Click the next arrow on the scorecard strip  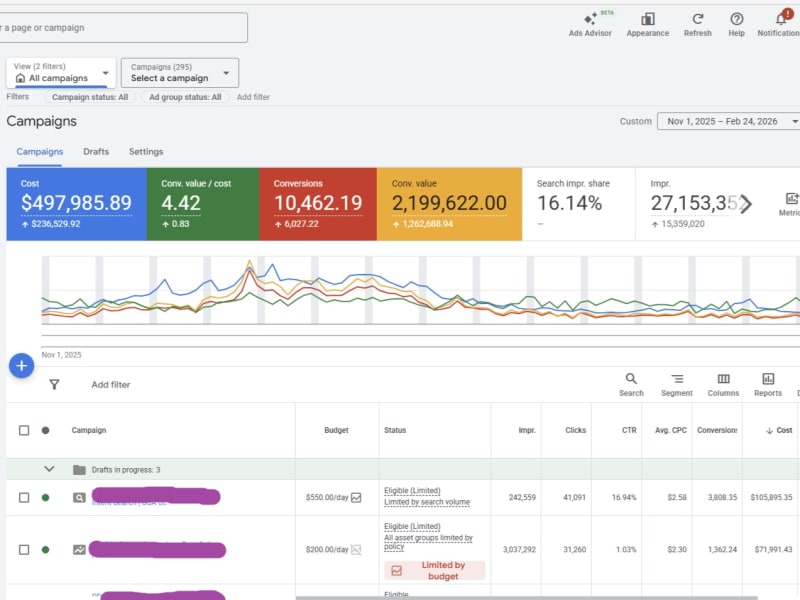click(x=746, y=204)
